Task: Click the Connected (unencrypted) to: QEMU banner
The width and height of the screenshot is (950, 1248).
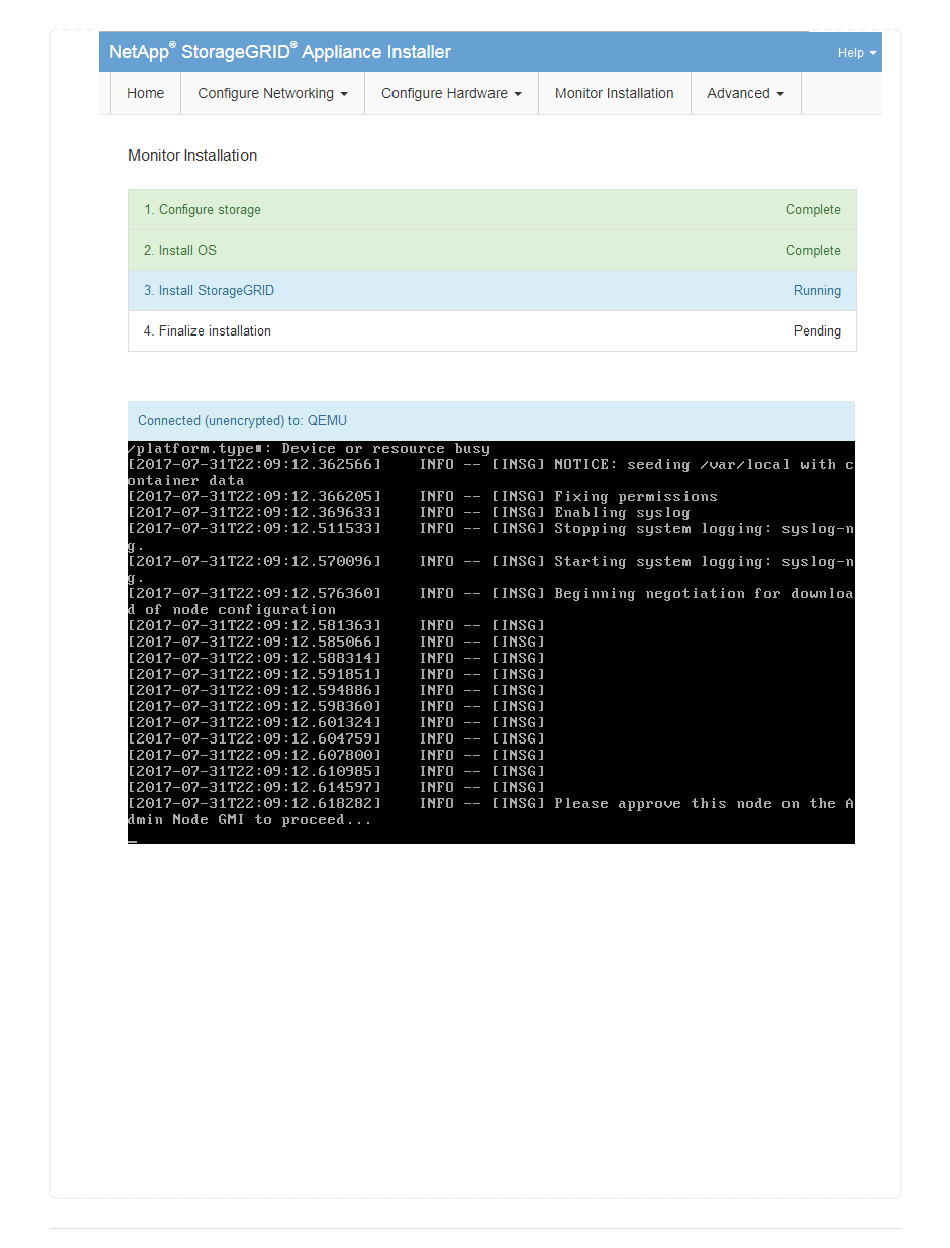Action: pyautogui.click(x=491, y=421)
